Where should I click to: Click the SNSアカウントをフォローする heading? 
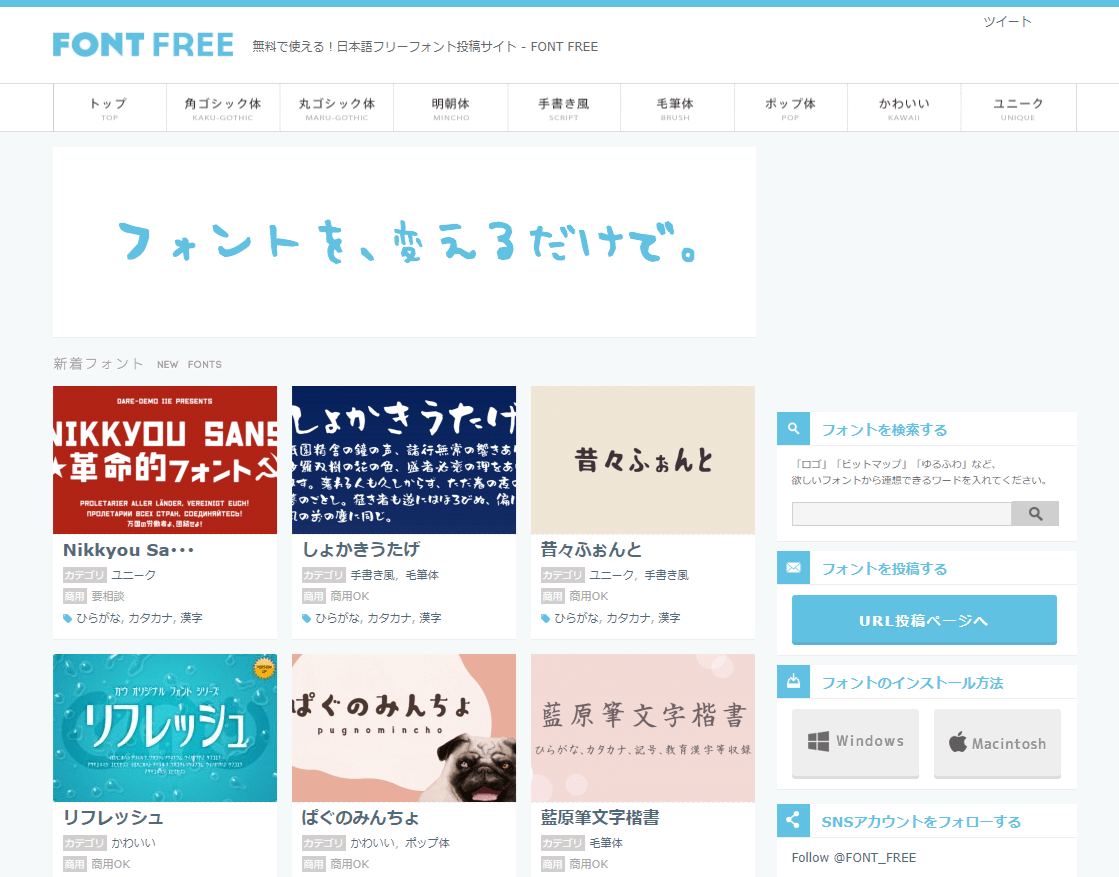click(921, 822)
